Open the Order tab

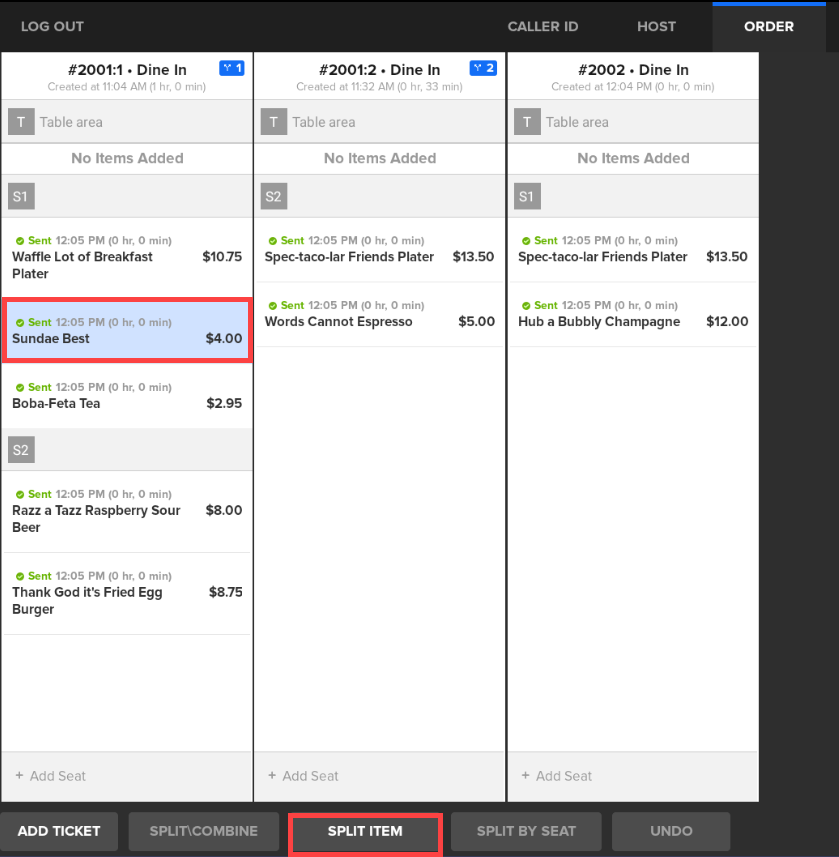click(x=768, y=26)
